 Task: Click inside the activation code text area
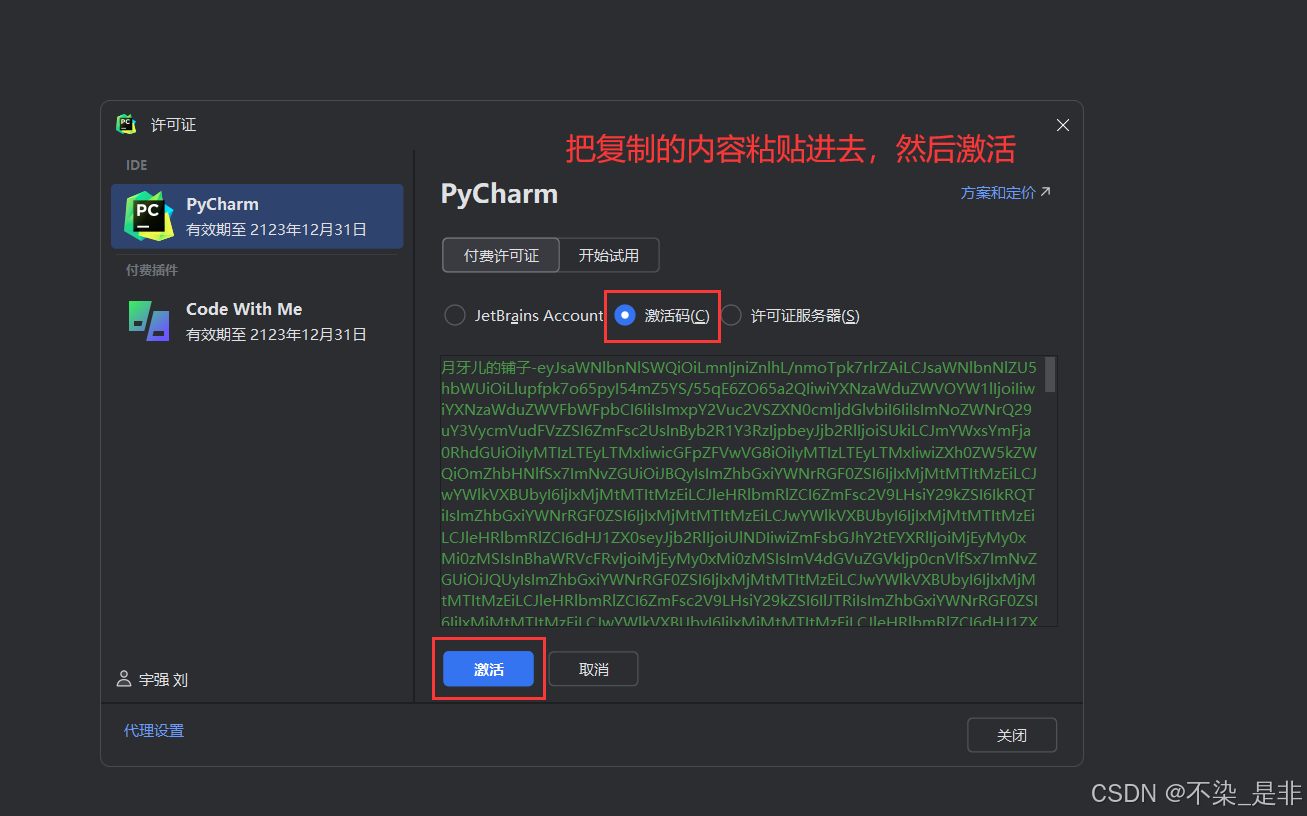743,491
